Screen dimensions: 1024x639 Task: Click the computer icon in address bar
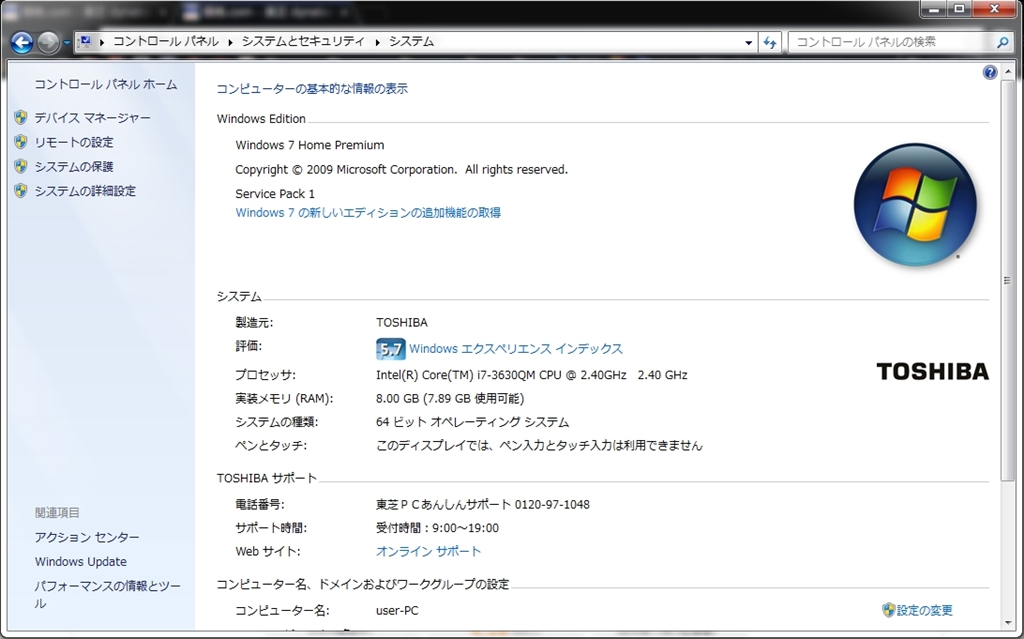click(x=85, y=42)
